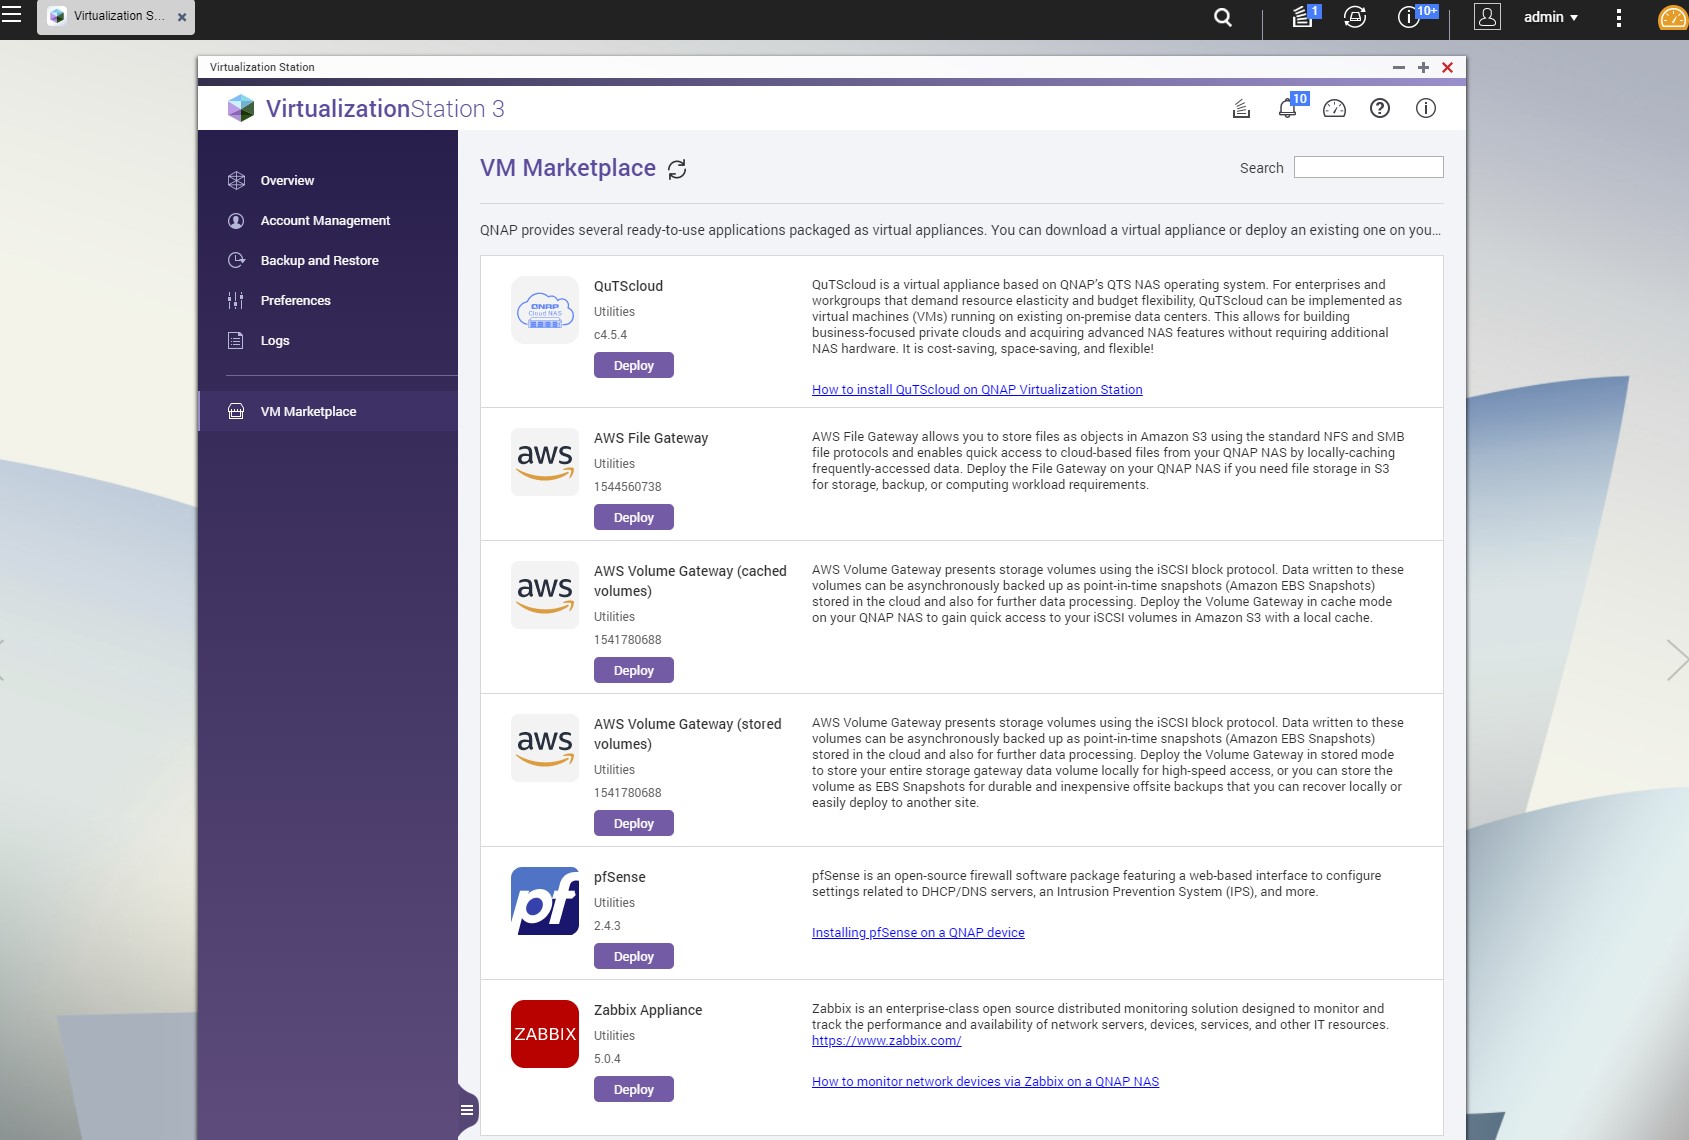The image size is (1689, 1140).
Task: Deploy the pfSense appliance
Action: [x=634, y=957]
